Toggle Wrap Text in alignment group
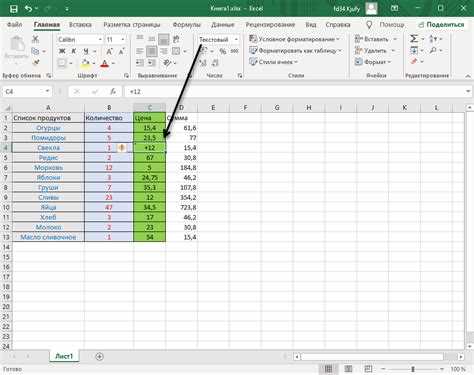Viewport: 474px width, 375px height. tap(176, 39)
